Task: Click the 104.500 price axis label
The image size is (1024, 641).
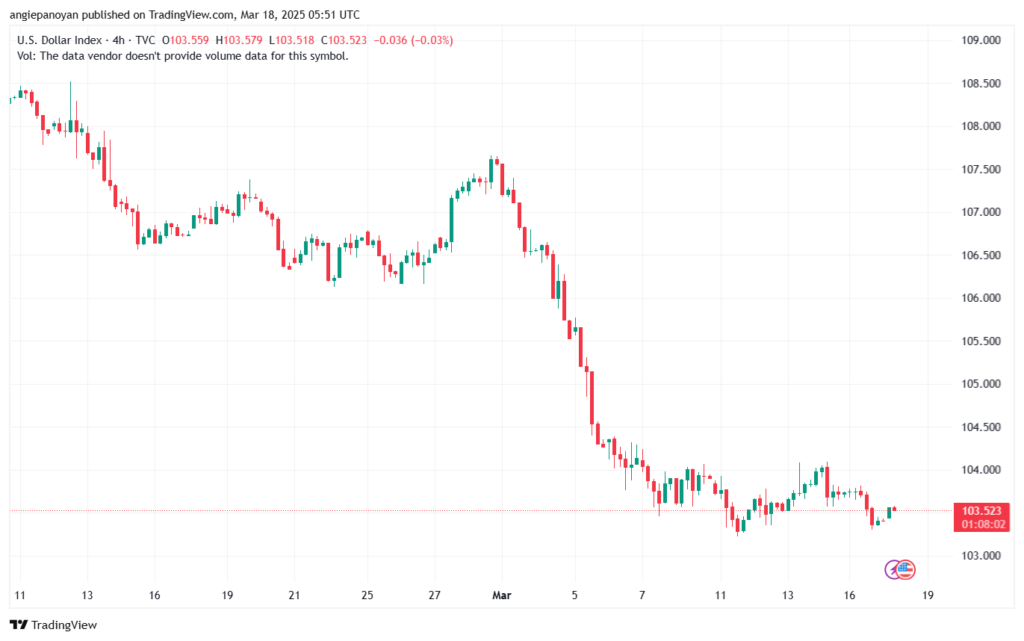Action: point(980,427)
